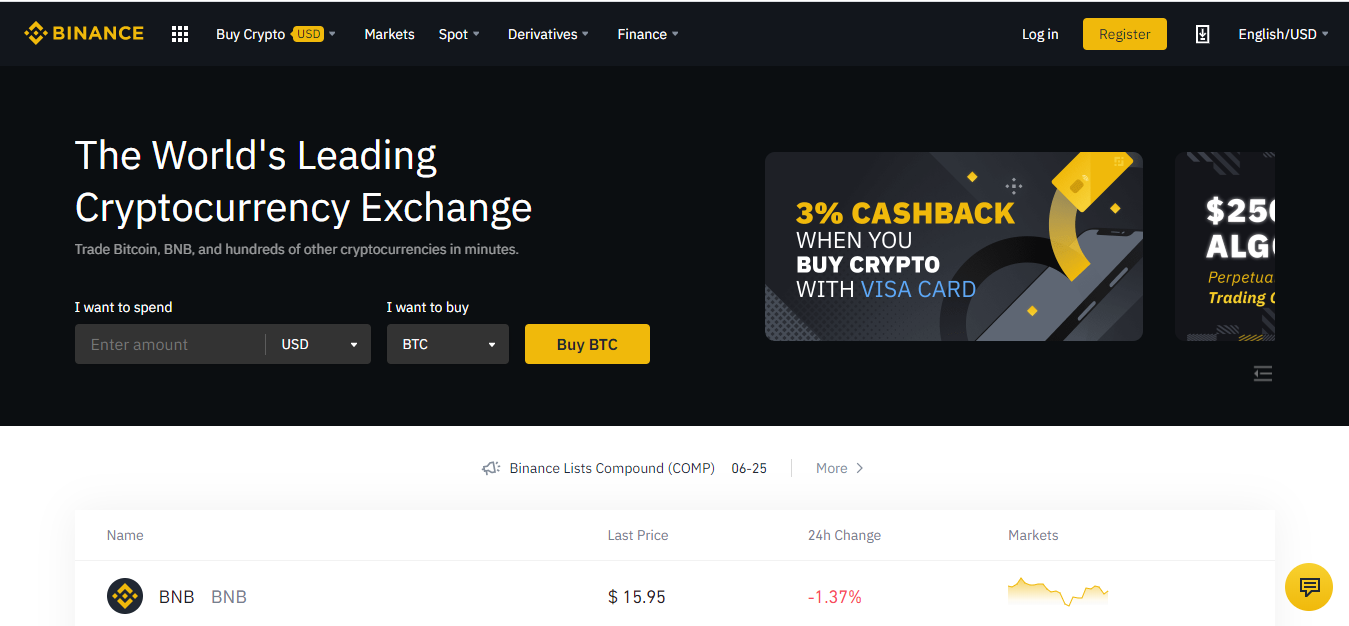Expand the Buy Crypto dropdown
The image size is (1349, 626).
pyautogui.click(x=275, y=34)
